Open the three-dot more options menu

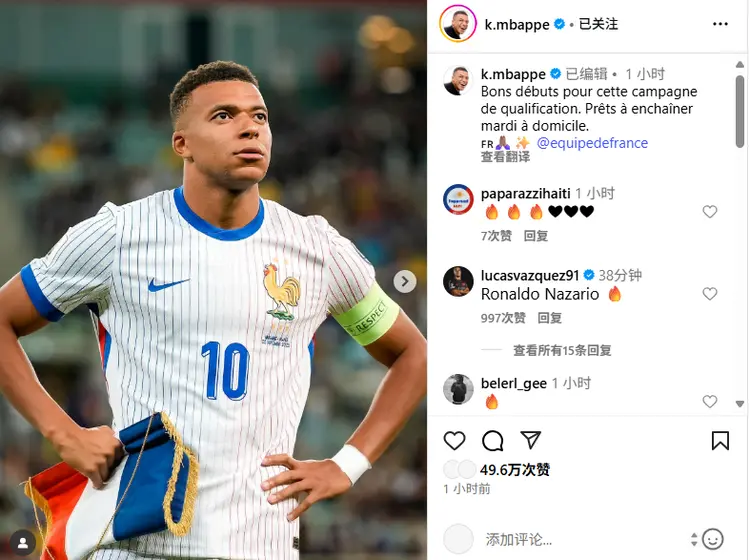click(x=720, y=24)
